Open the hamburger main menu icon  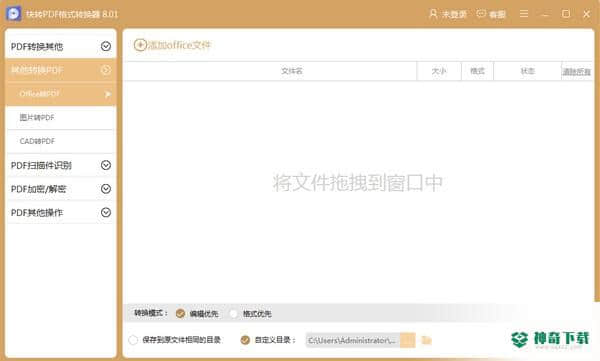(x=524, y=14)
